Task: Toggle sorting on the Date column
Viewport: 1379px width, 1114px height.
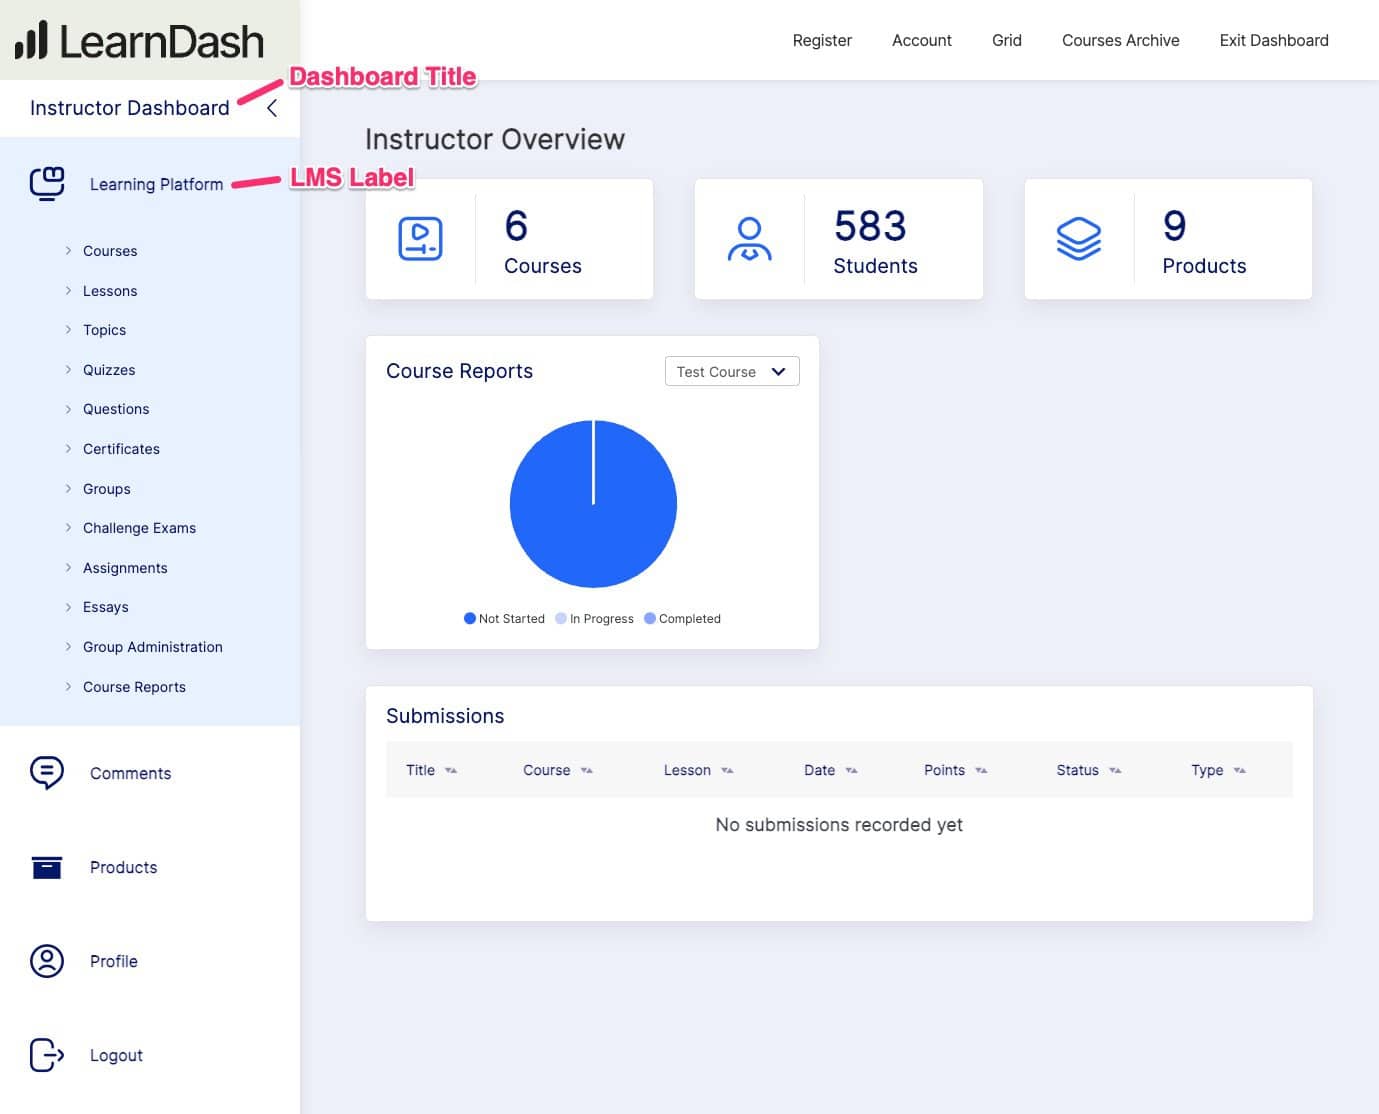Action: [852, 770]
